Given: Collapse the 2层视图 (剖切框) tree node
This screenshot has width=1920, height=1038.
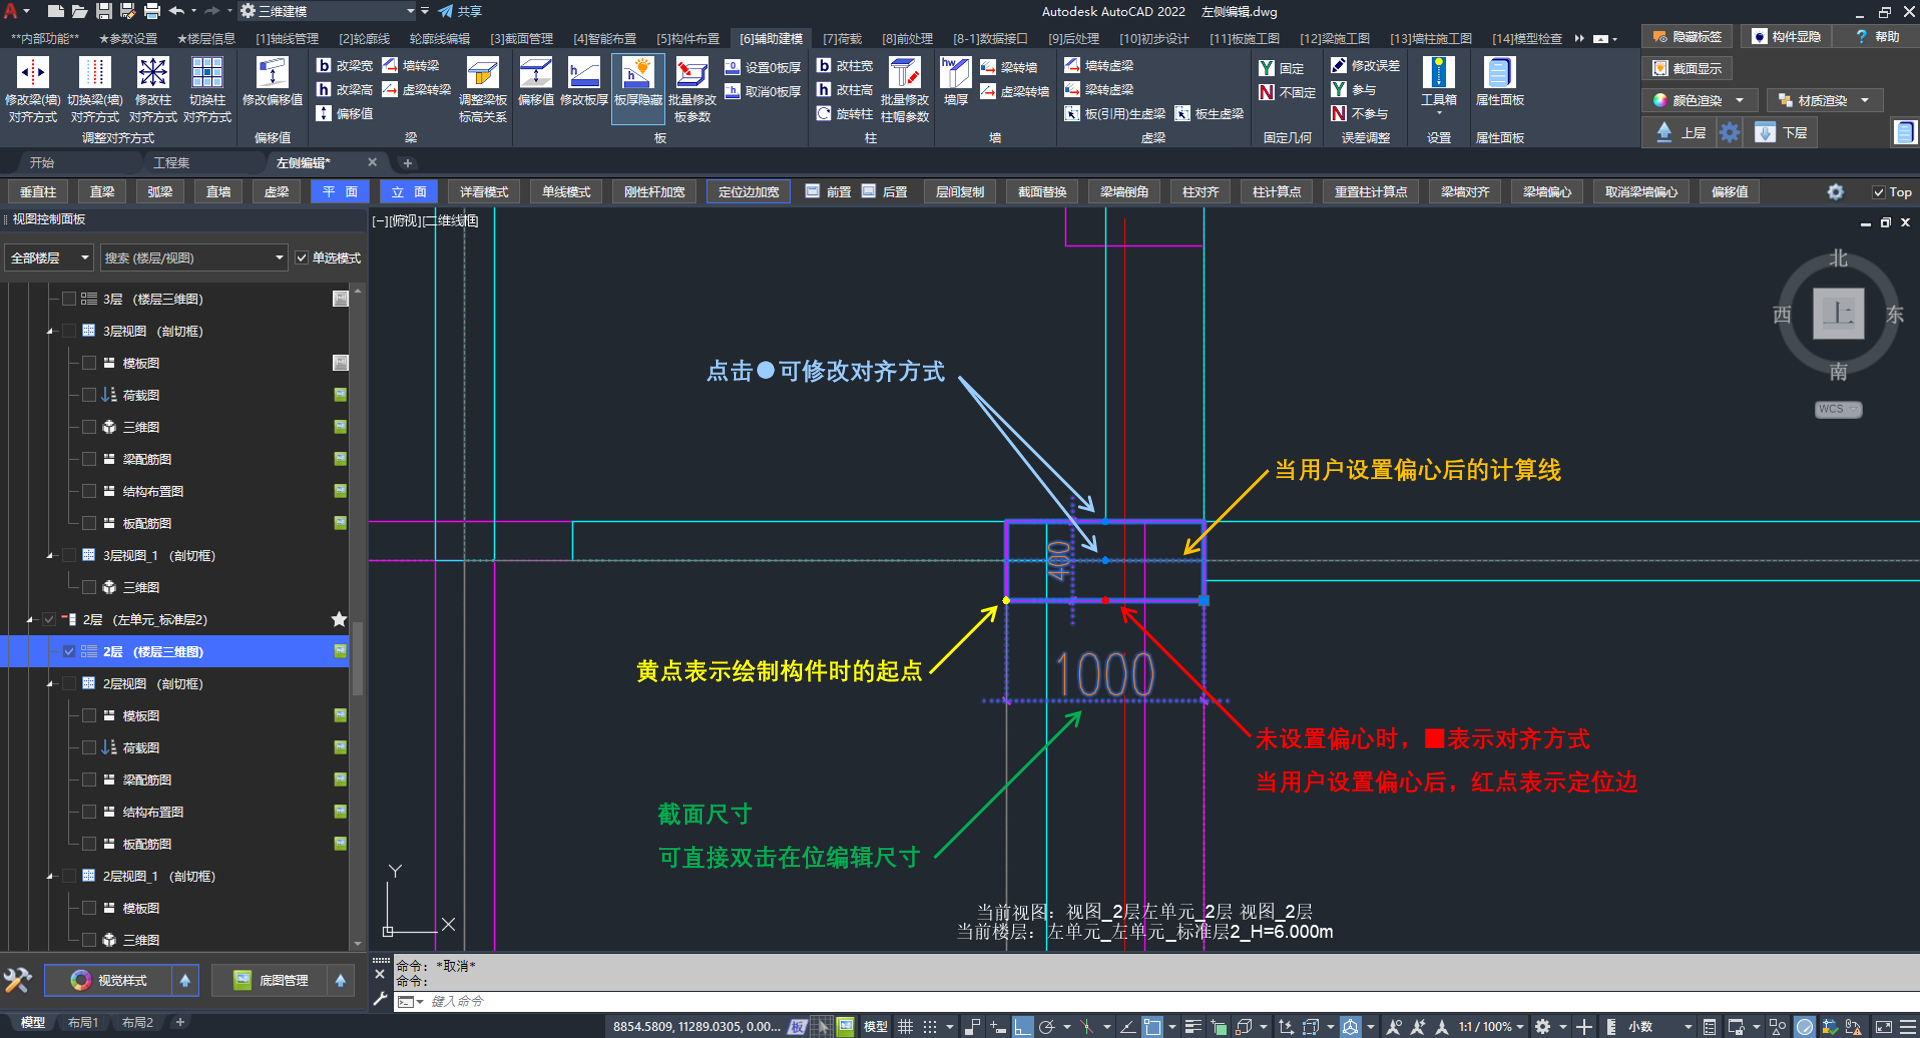Looking at the screenshot, I should tap(50, 684).
